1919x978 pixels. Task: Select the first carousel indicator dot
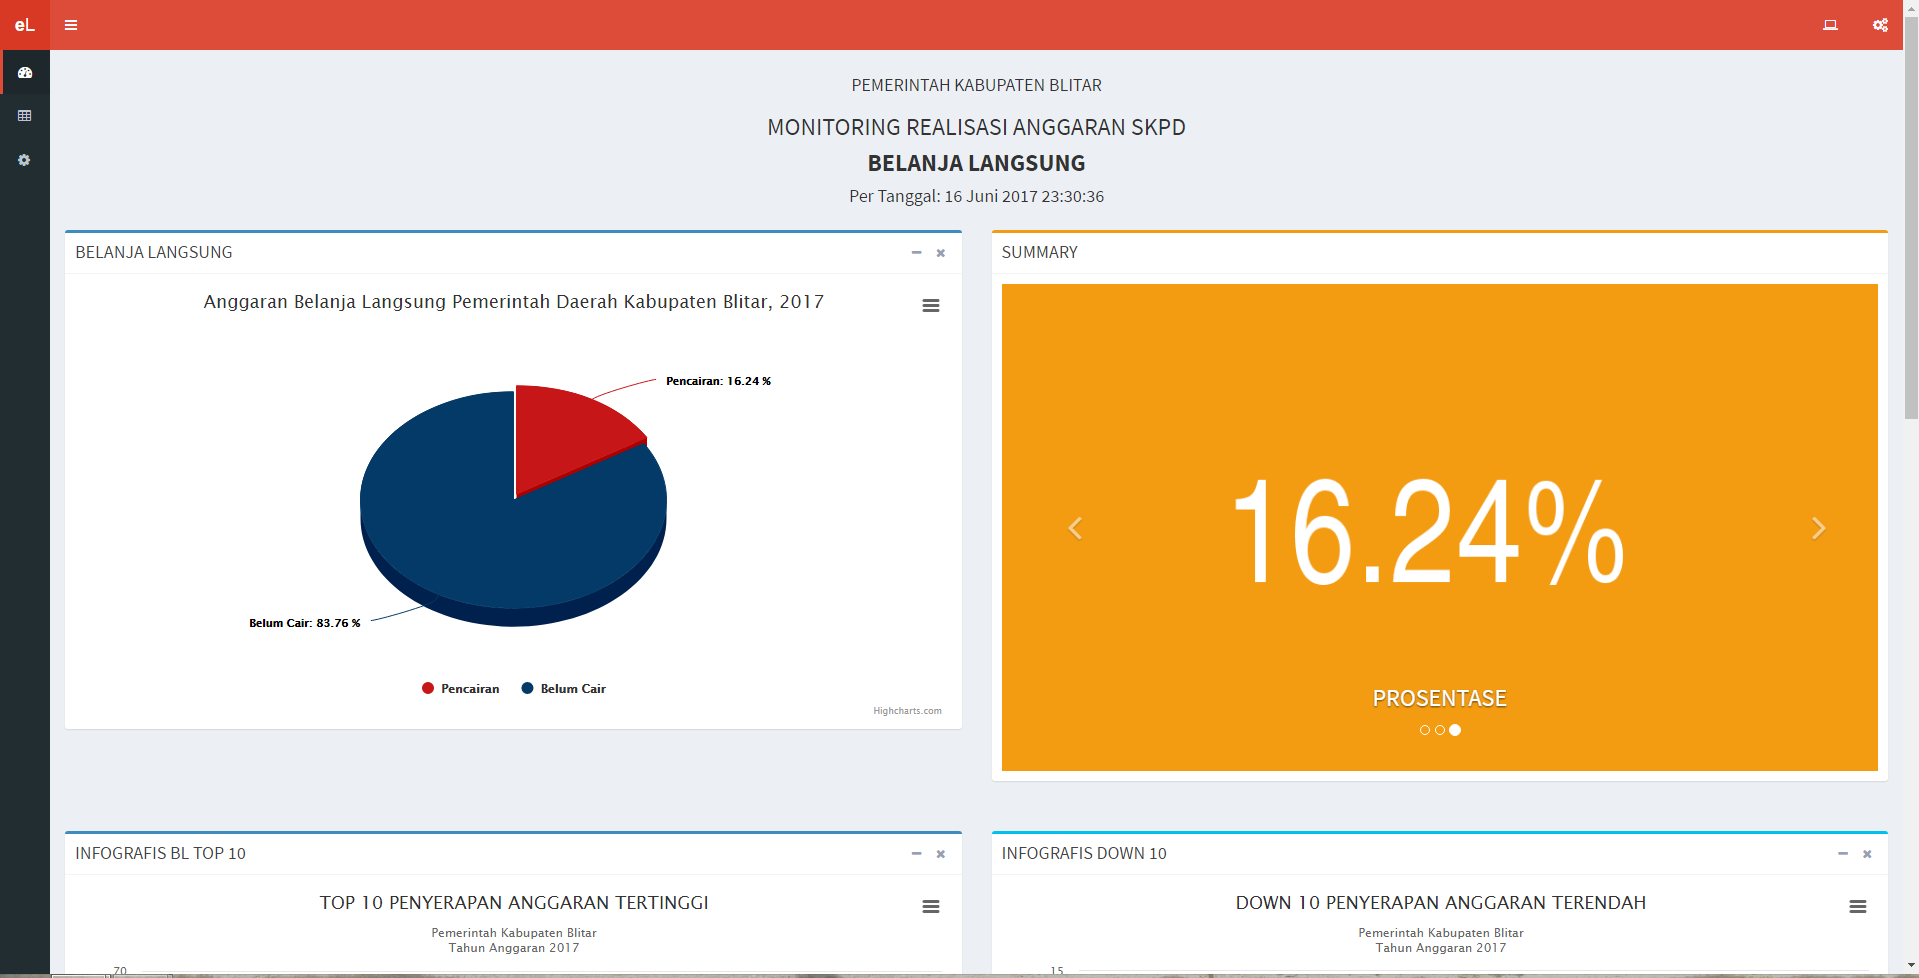coord(1425,730)
